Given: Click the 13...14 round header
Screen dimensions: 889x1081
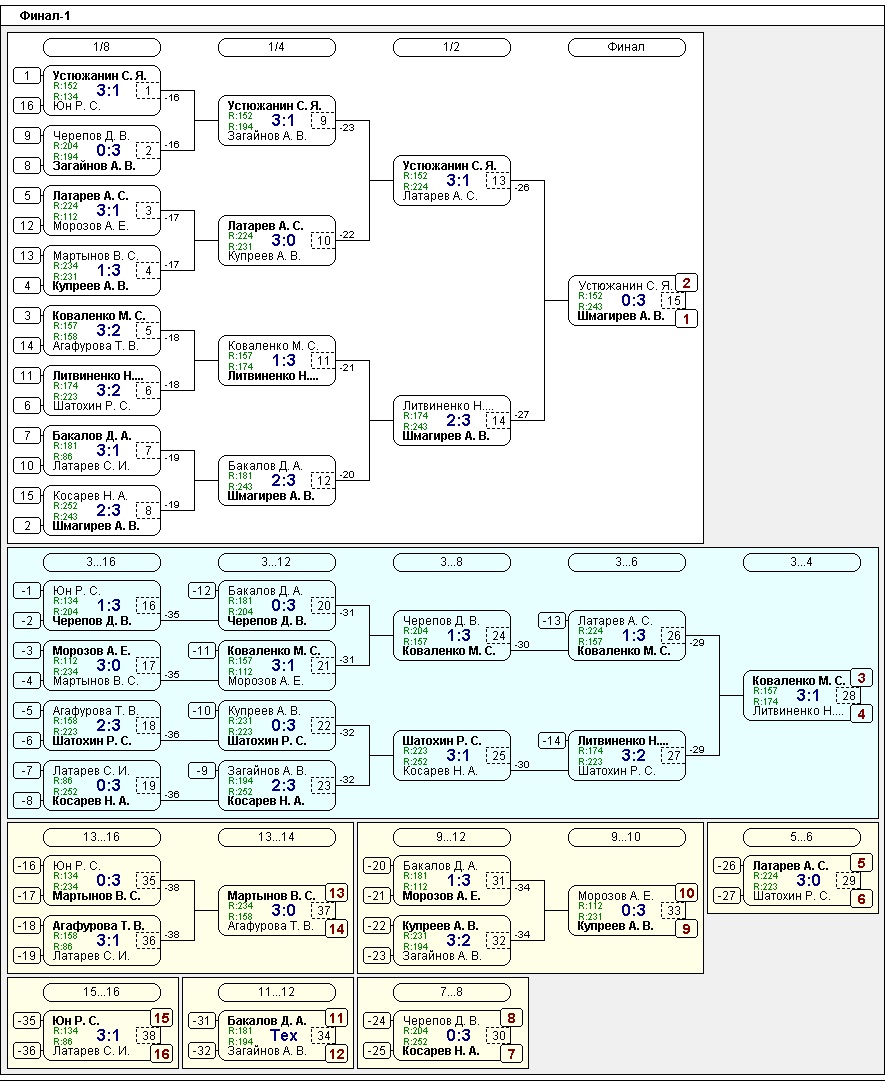Looking at the screenshot, I should (x=276, y=837).
